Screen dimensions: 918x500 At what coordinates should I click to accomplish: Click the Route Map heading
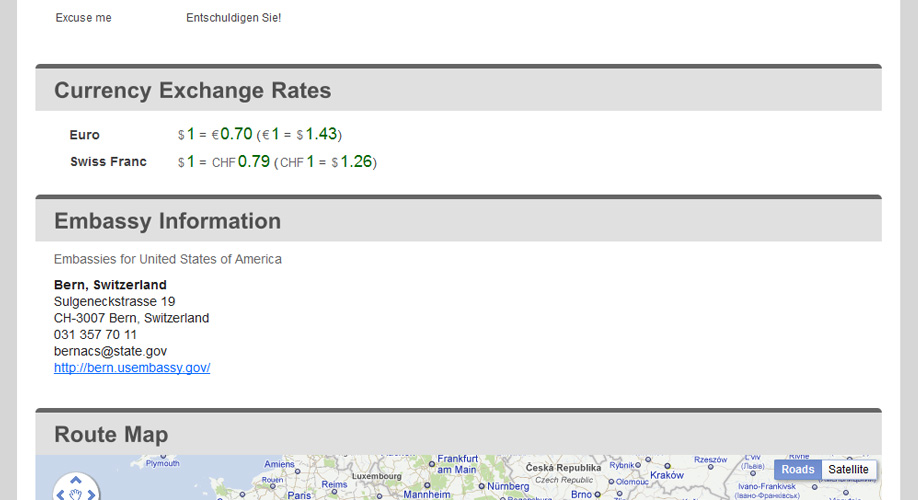tap(111, 434)
